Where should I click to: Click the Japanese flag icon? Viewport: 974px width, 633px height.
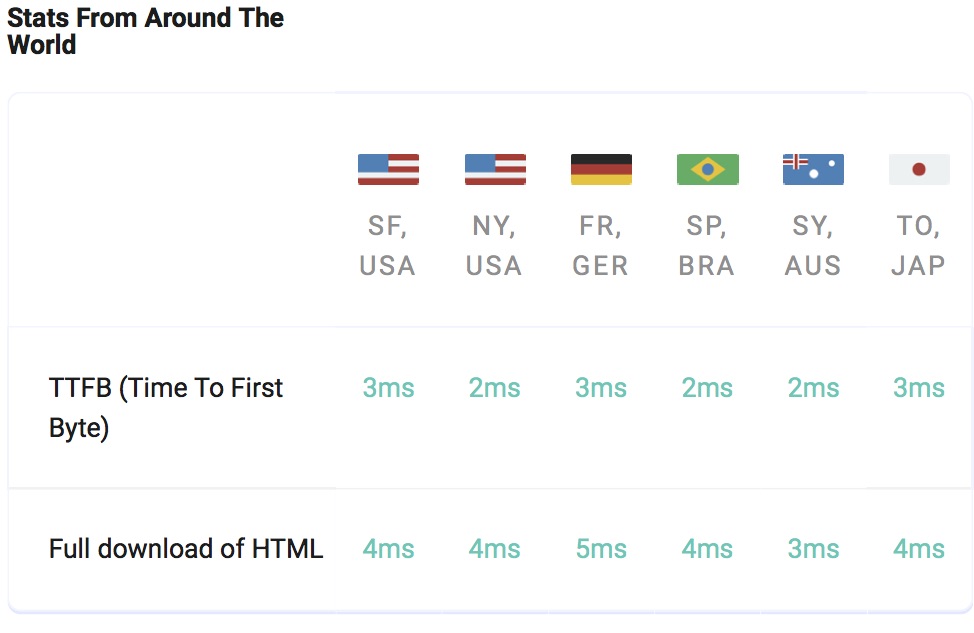click(x=919, y=169)
